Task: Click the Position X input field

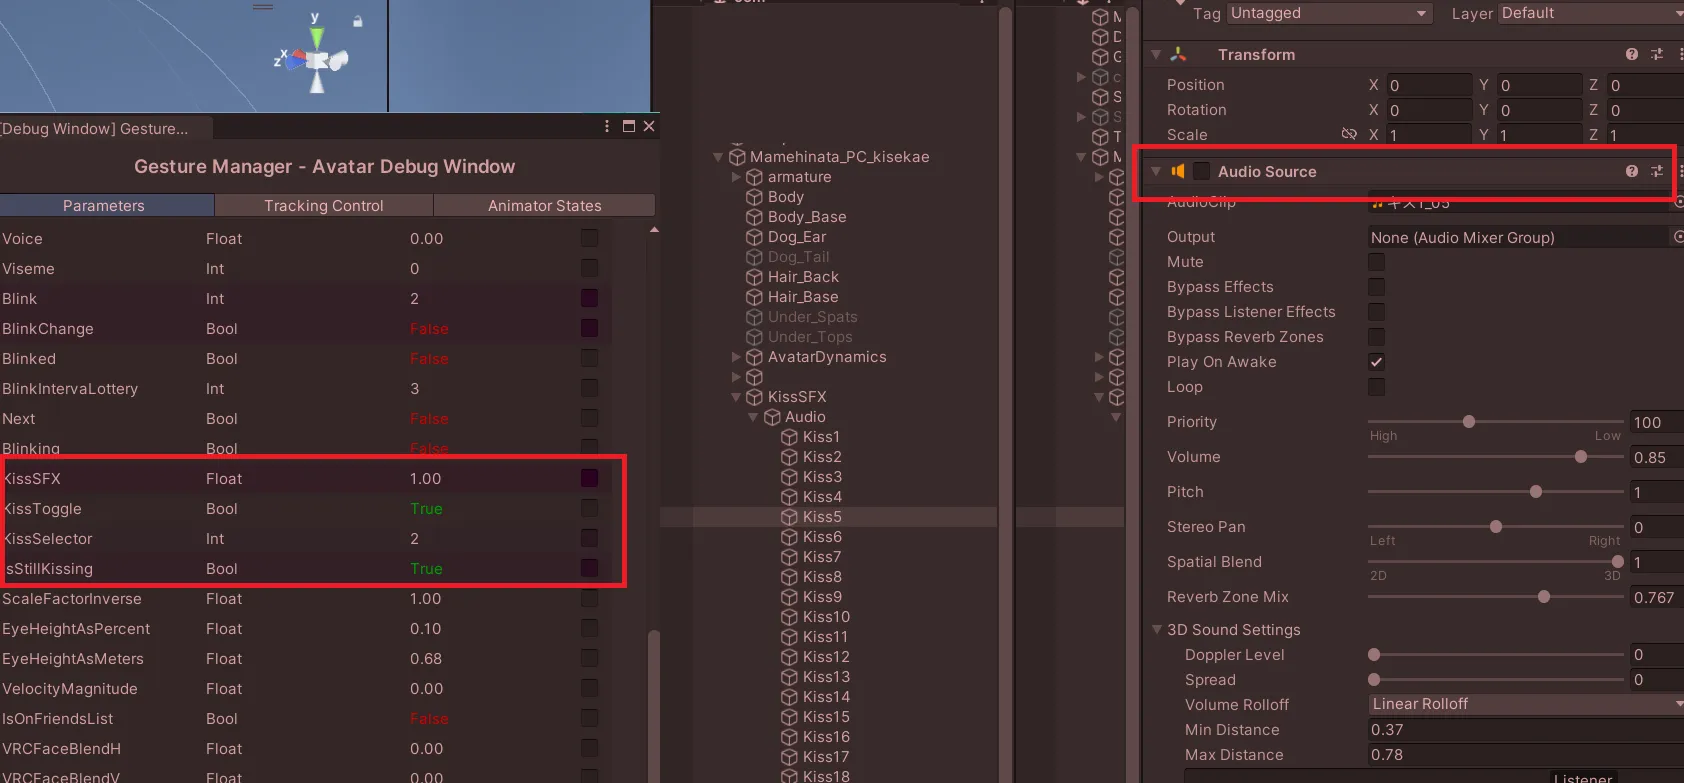Action: pyautogui.click(x=1428, y=85)
